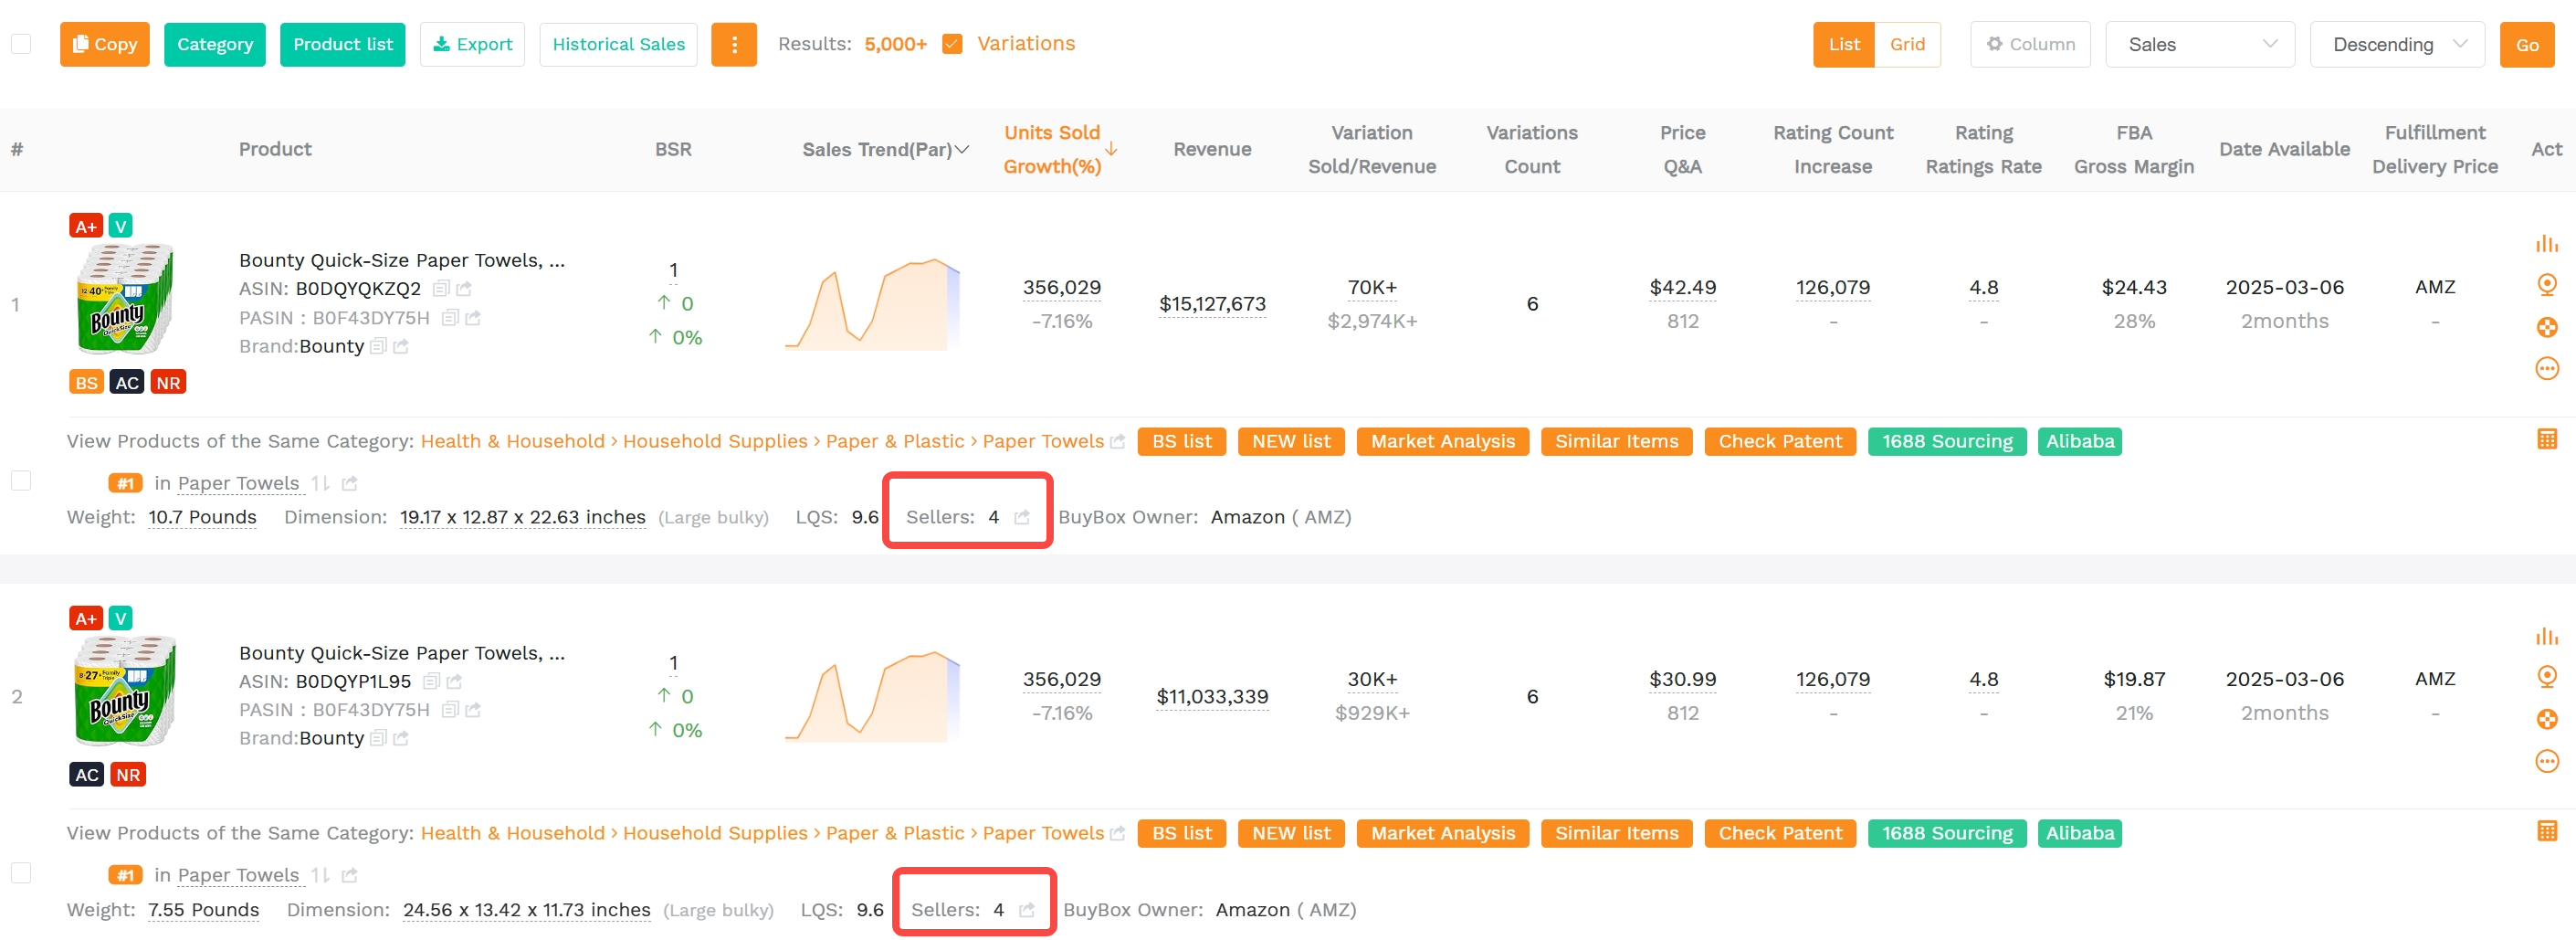Open the ellipsis circle icon for product 2
2576x940 pixels.
[x=2547, y=761]
